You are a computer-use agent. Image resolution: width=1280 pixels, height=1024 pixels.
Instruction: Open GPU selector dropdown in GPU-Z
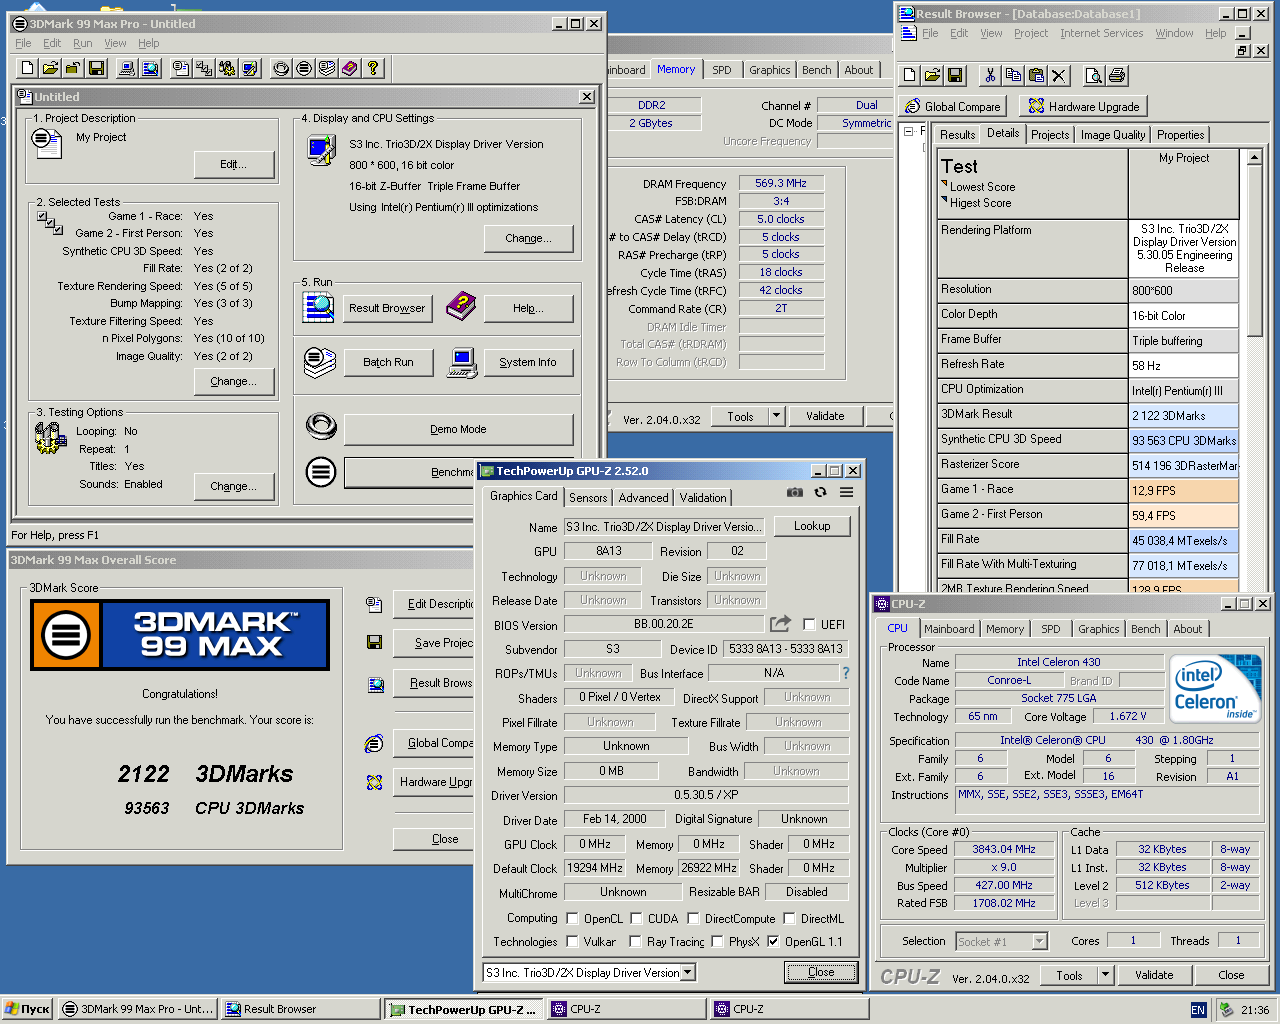click(x=688, y=972)
